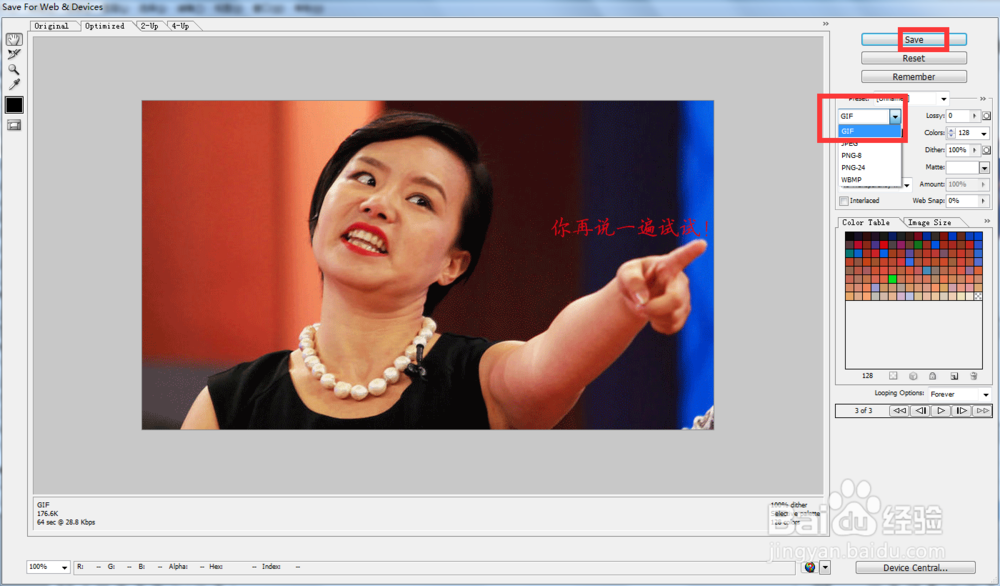This screenshot has width=1000, height=586.
Task: Open the optimize panel flyout menu arrows
Action: click(983, 99)
